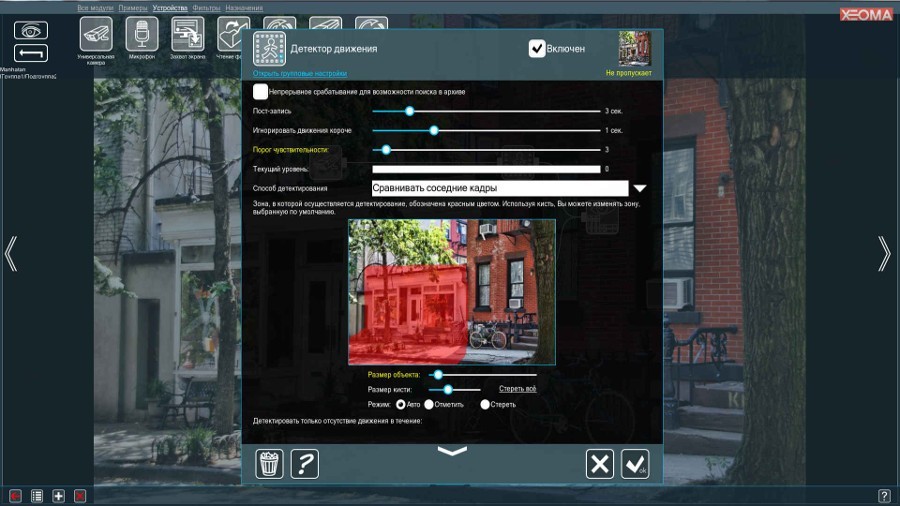This screenshot has width=900, height=506.
Task: Go to next view with right arrow
Action: pyautogui.click(x=884, y=254)
